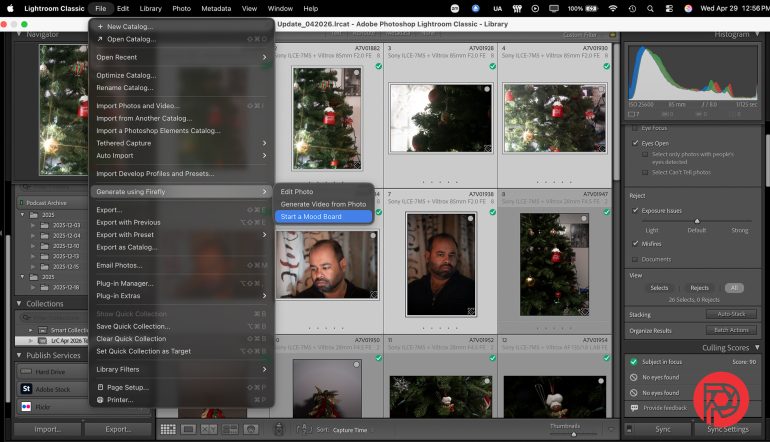770x442 pixels.
Task: Toggle the Eyes Open checkbox
Action: (x=635, y=143)
